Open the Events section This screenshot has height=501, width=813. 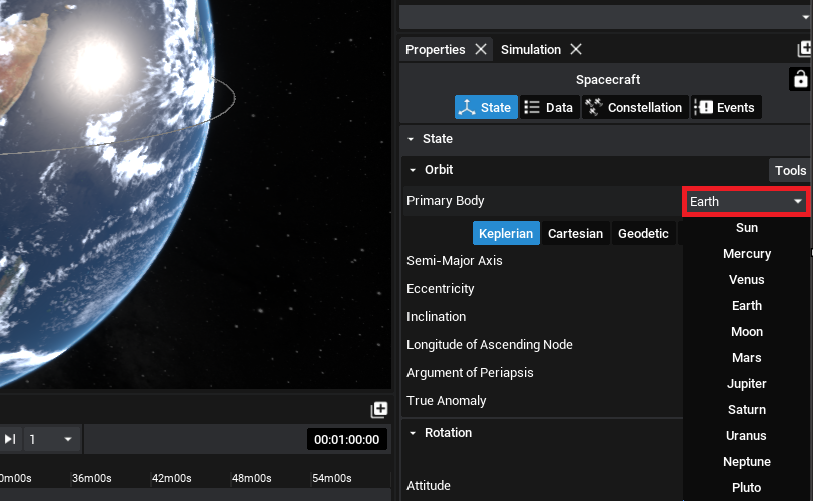tap(726, 107)
